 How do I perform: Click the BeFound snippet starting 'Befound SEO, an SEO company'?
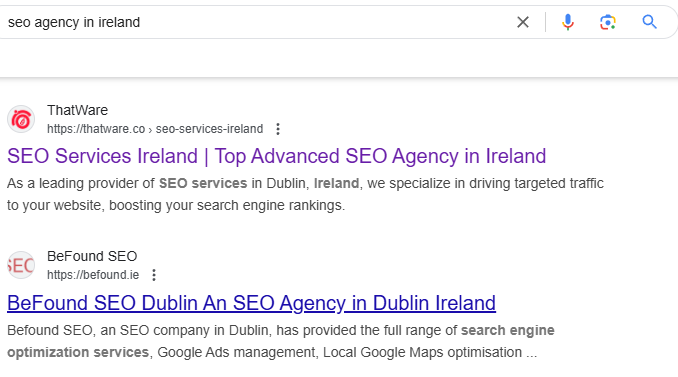[281, 341]
